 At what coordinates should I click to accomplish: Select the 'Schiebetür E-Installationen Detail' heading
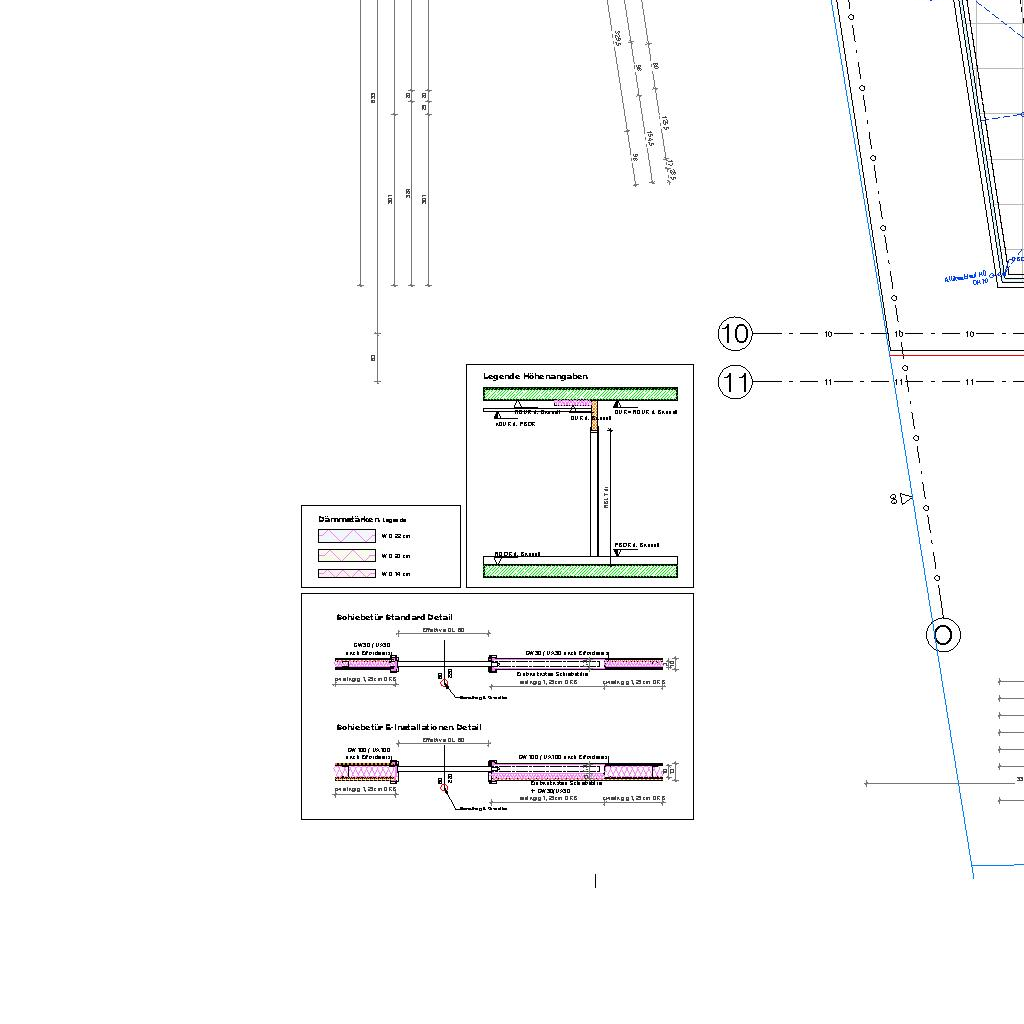coord(408,727)
